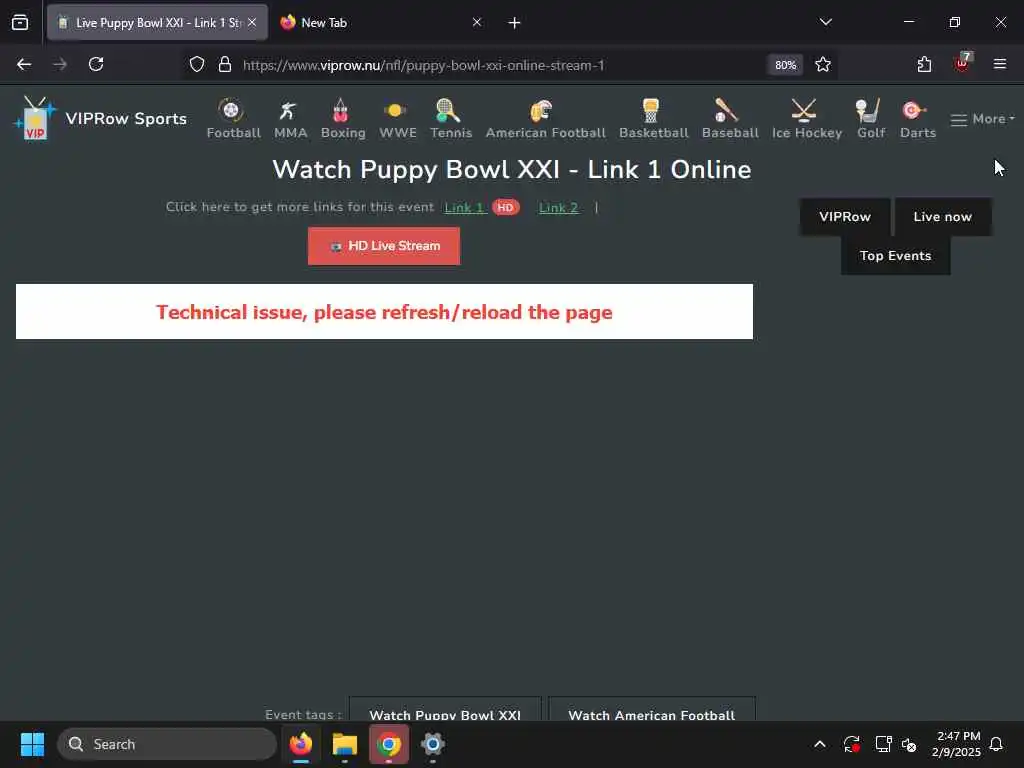Select the Boxing category icon
This screenshot has width=1024, height=768.
click(343, 119)
